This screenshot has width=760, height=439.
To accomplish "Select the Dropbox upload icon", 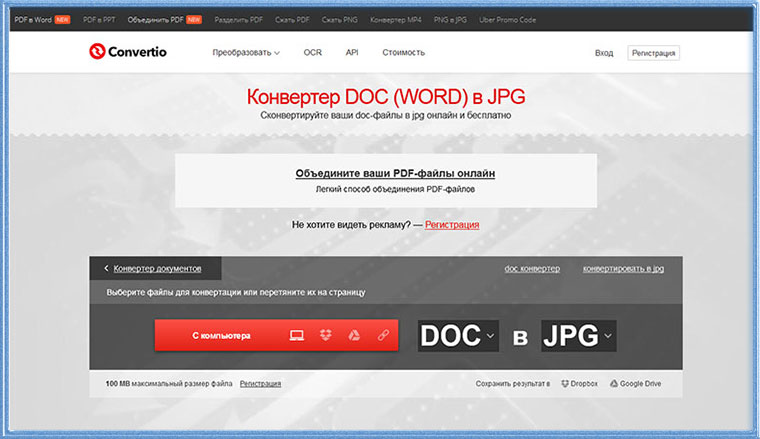I will (x=325, y=336).
